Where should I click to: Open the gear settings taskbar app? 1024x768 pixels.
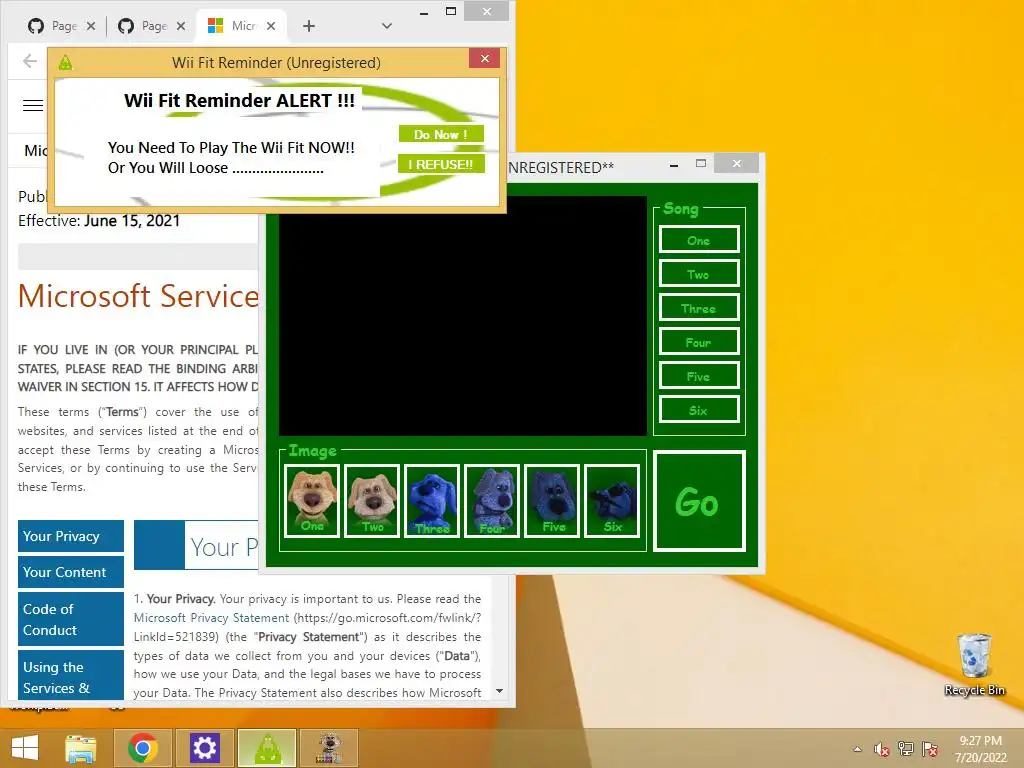point(204,748)
